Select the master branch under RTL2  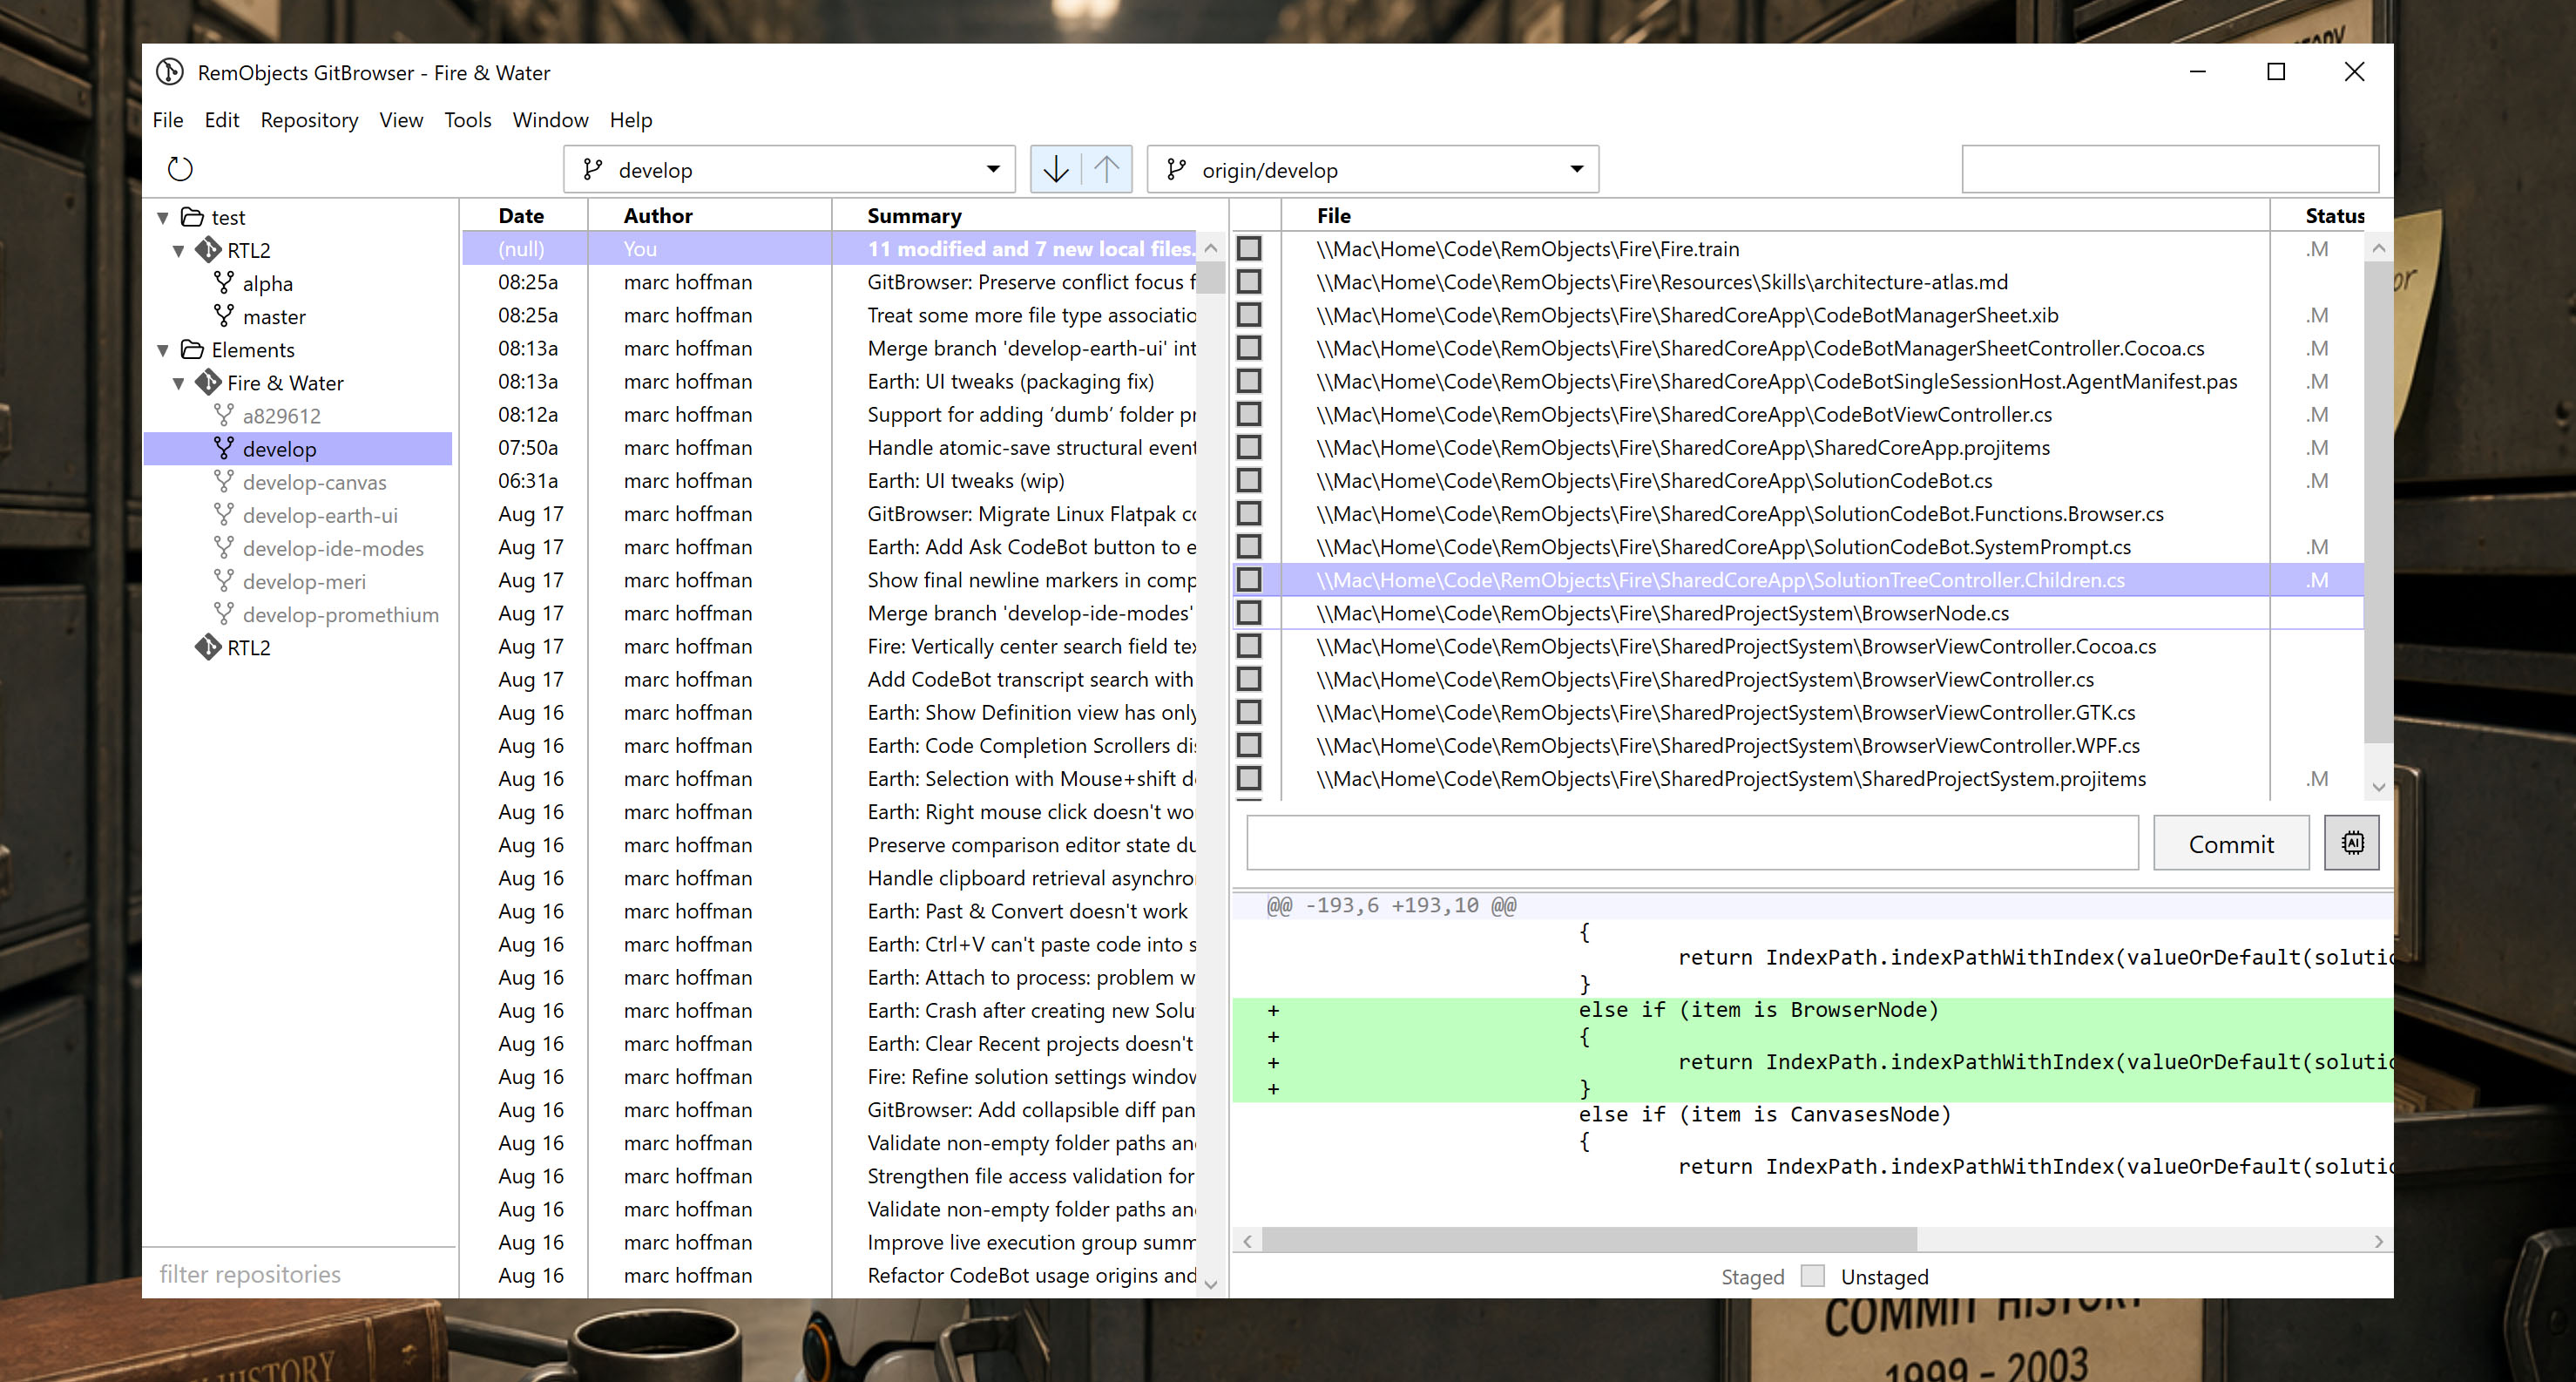(x=274, y=316)
